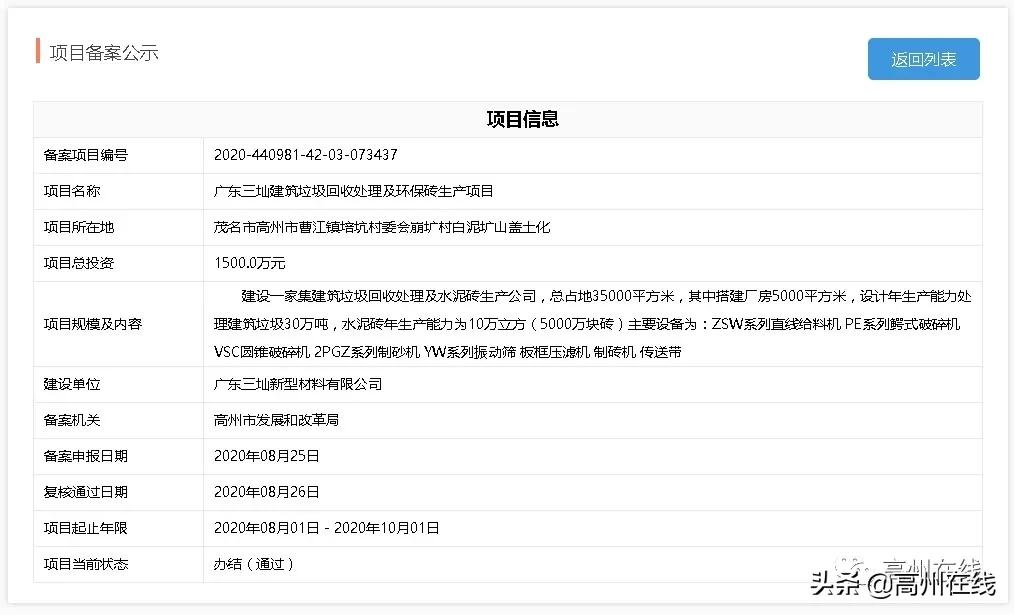Click the 项目所在地 row label
Screen dimensions: 1014x615
coord(72,227)
